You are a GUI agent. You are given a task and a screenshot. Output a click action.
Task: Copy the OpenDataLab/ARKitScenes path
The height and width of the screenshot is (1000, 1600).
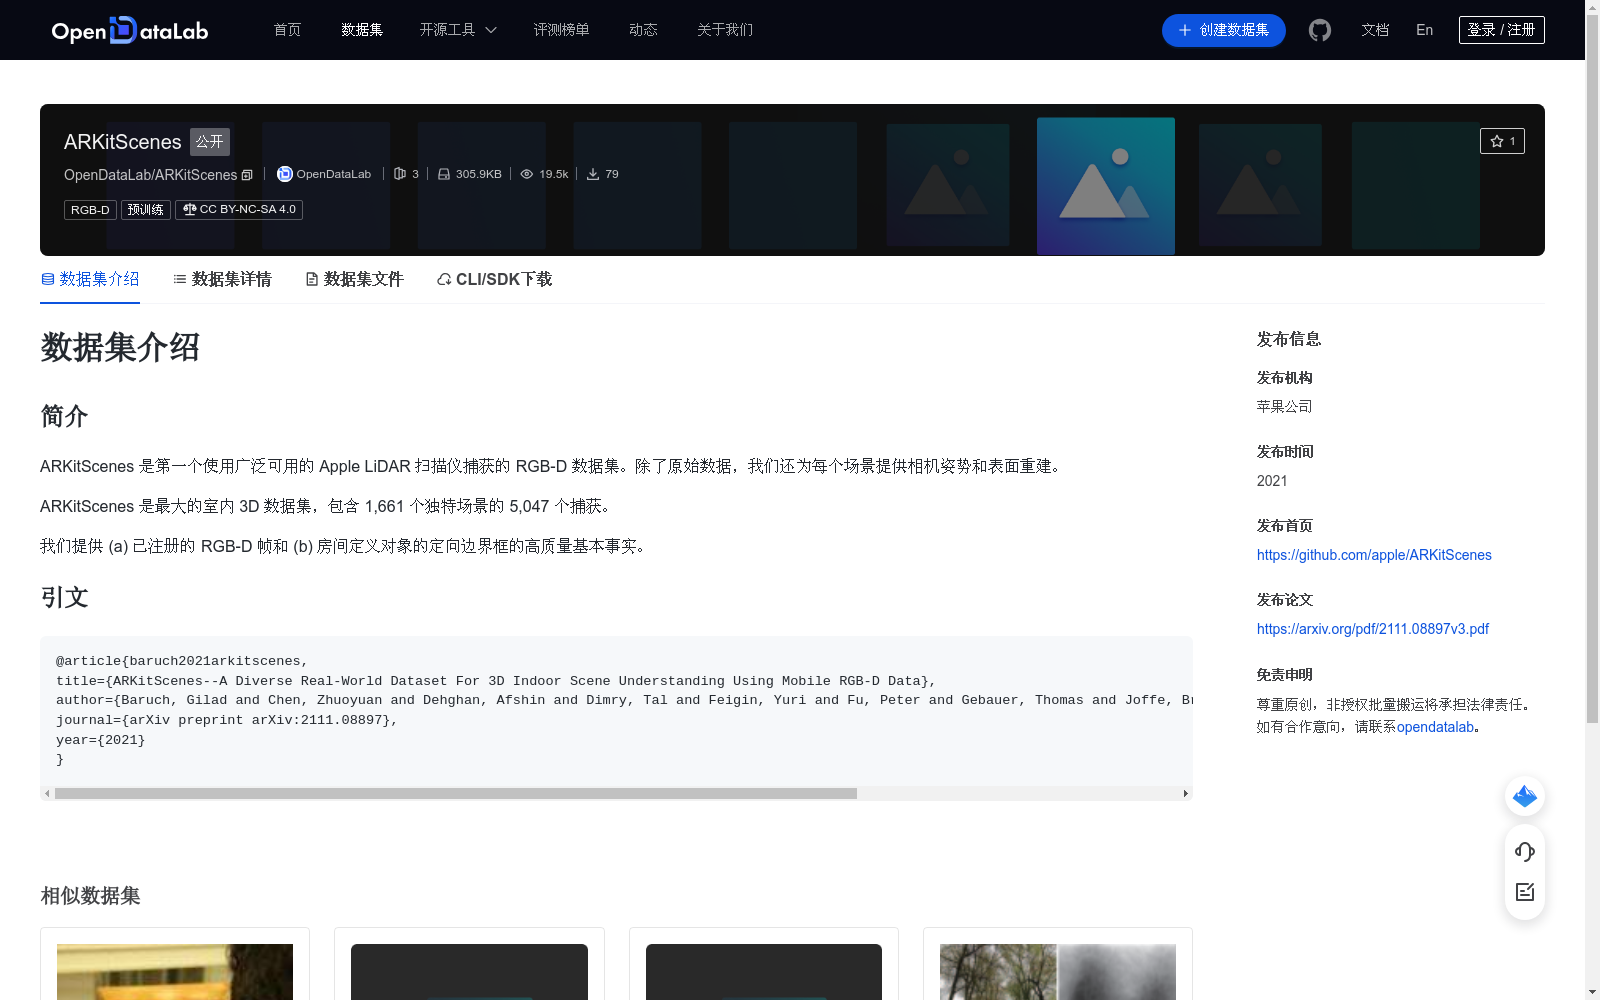pos(247,175)
